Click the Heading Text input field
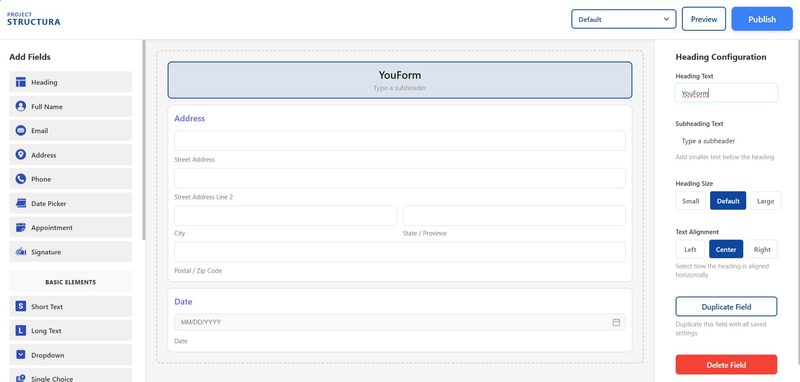 726,93
